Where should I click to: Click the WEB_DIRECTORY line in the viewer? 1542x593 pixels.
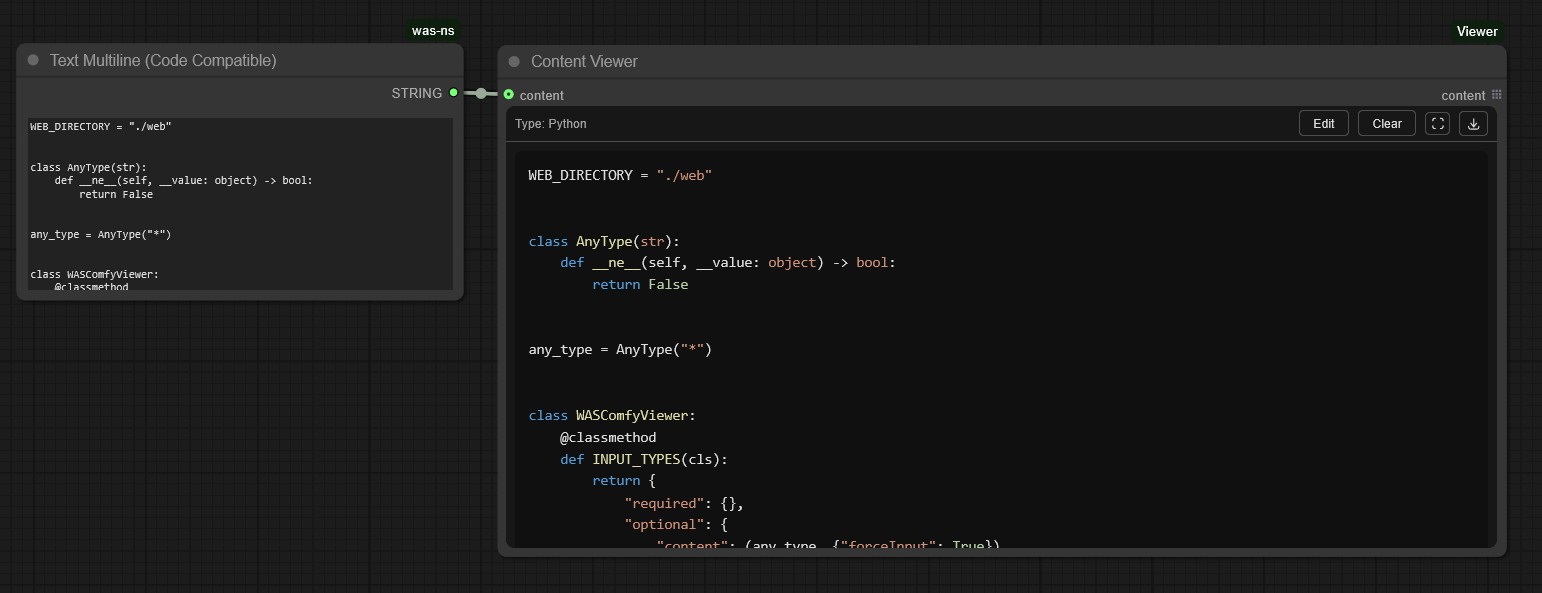(620, 175)
